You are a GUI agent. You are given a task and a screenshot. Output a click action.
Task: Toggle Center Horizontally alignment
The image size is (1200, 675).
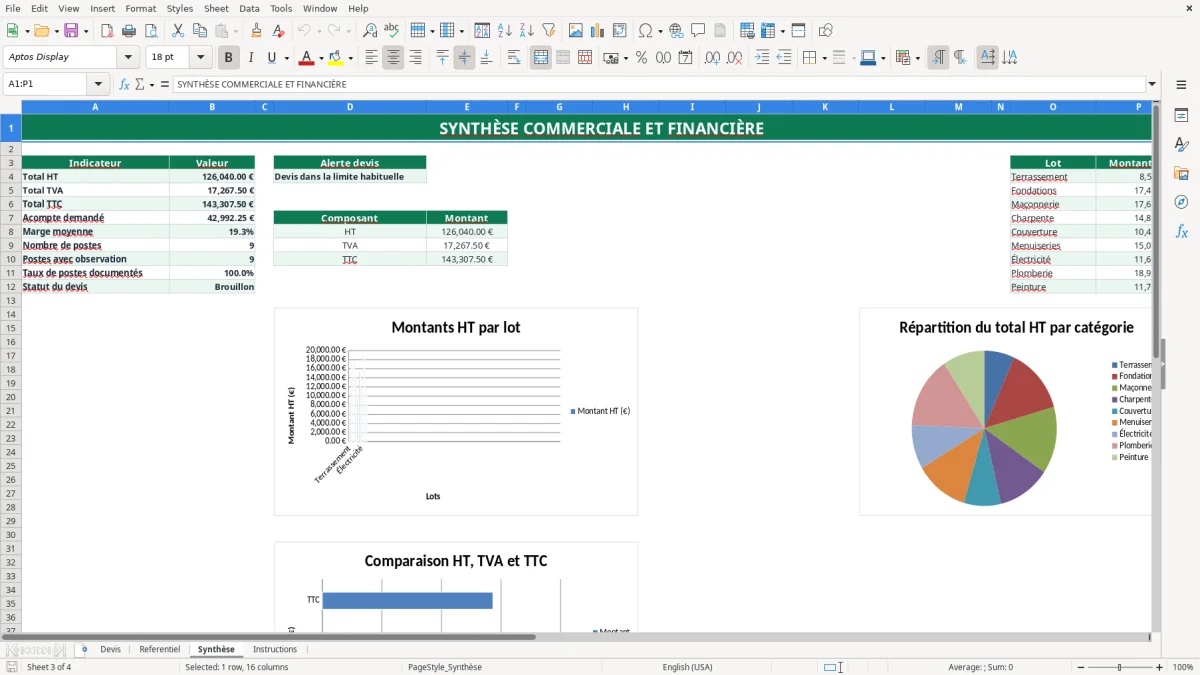coord(393,58)
